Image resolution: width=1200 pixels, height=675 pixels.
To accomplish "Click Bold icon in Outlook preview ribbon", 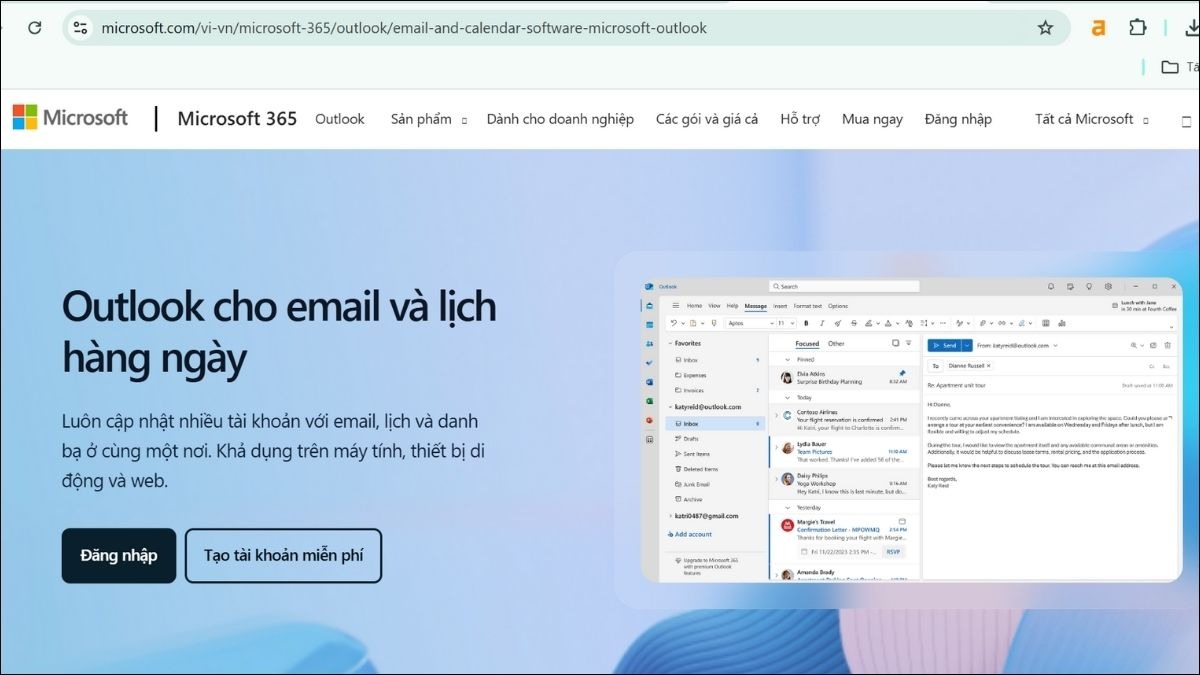I will (x=806, y=323).
